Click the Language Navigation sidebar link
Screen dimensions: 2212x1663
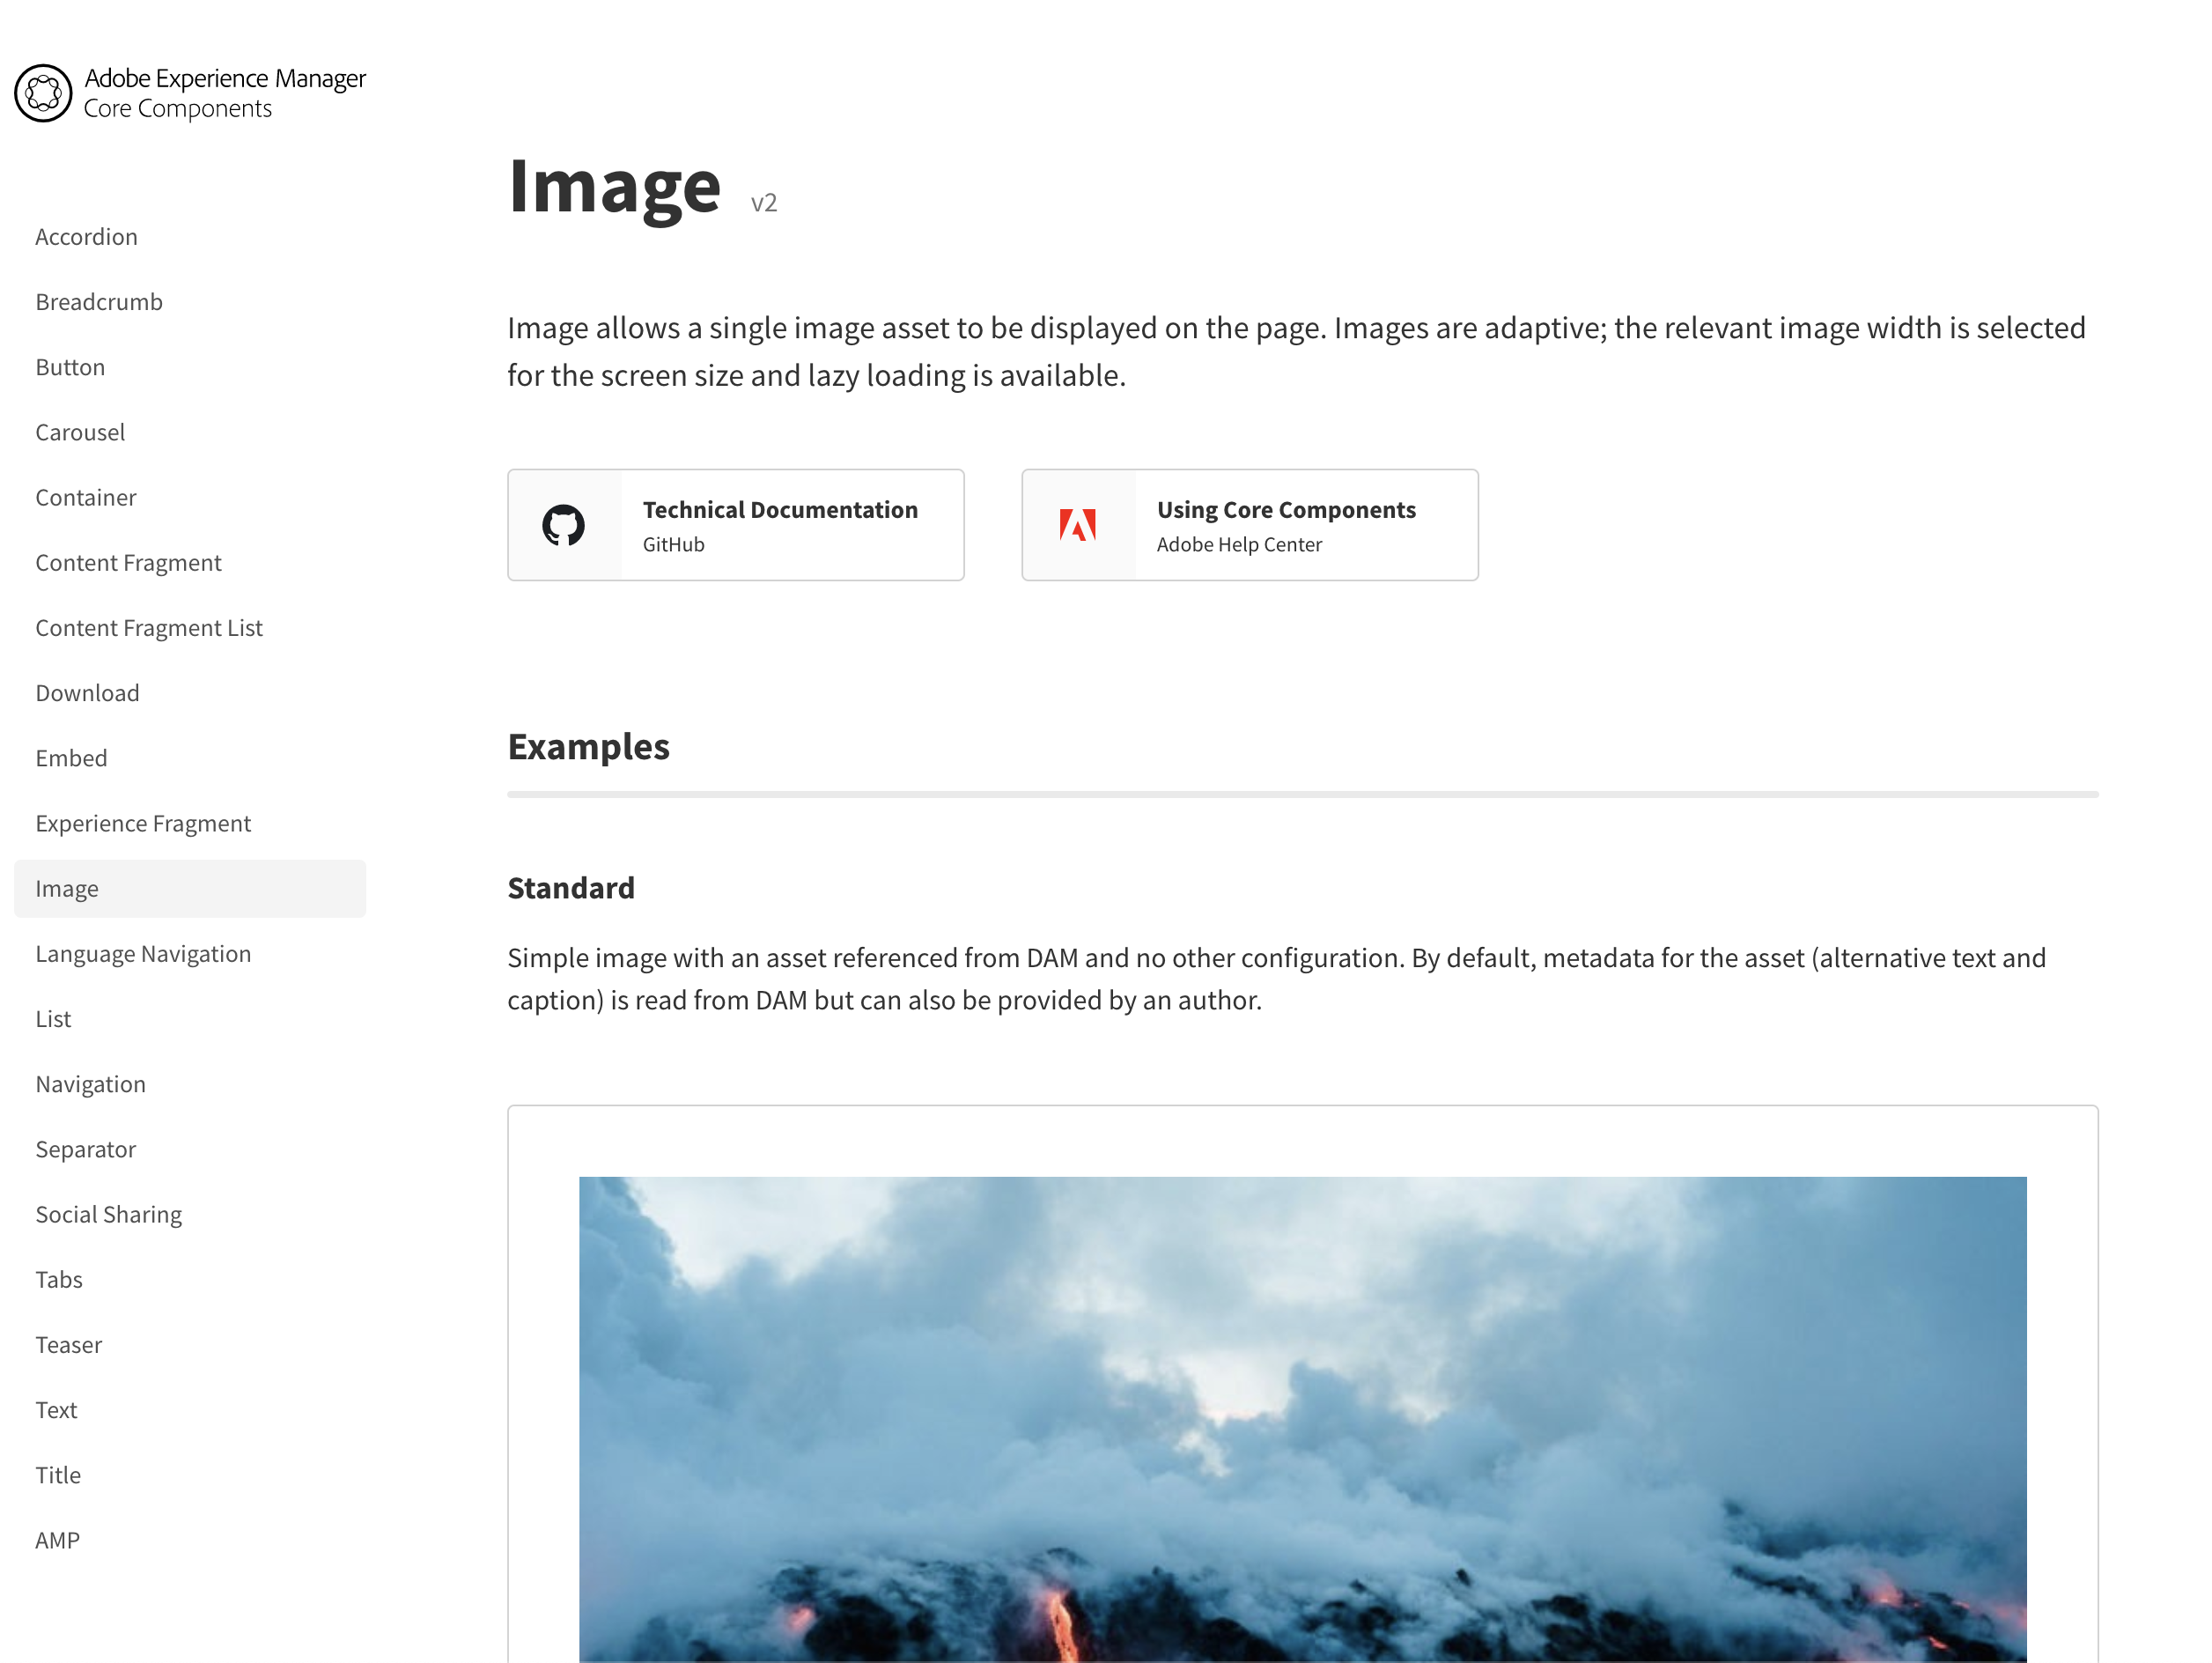point(144,952)
